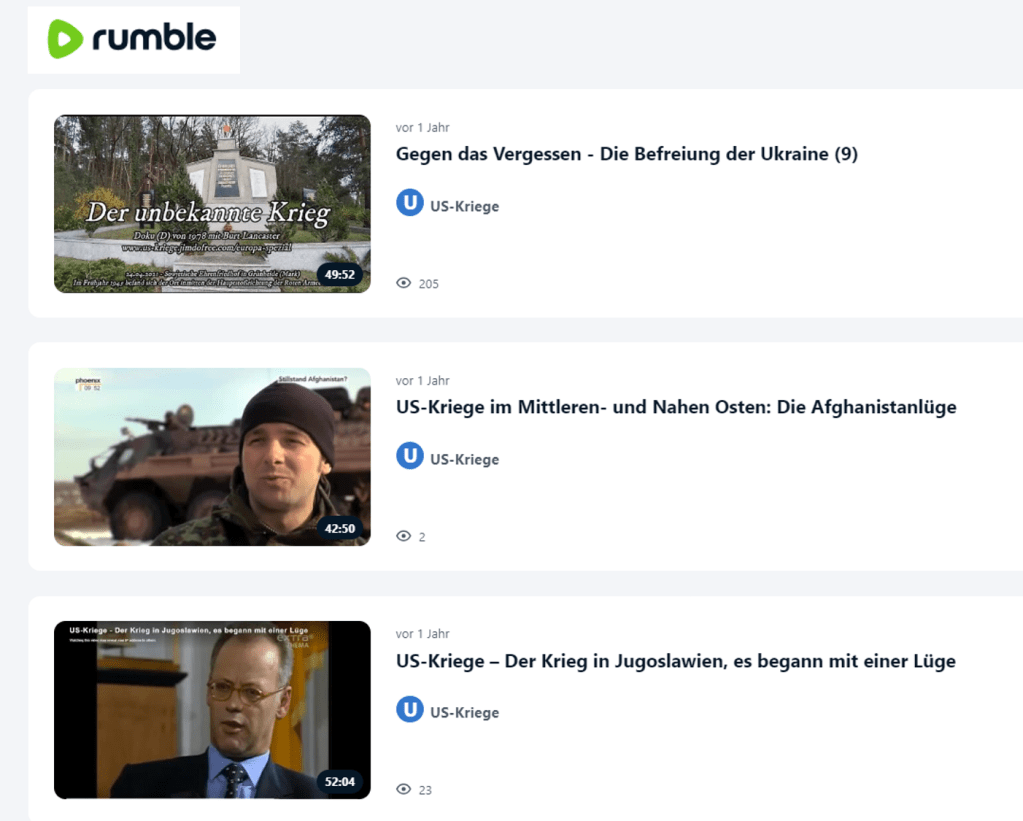The image size is (1023, 821).
Task: Visit US-Kriege channel name under Jugoslawien video
Action: tap(464, 712)
